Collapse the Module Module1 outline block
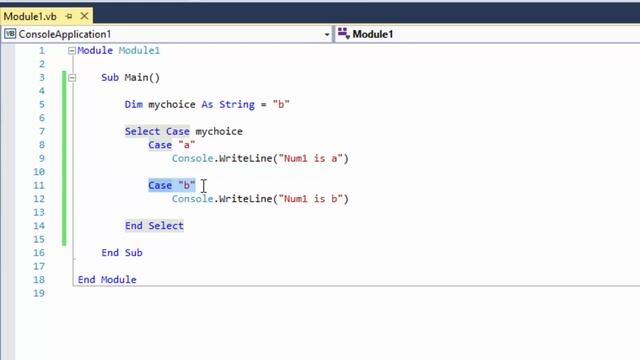Viewport: 640px width, 360px height. (x=72, y=51)
